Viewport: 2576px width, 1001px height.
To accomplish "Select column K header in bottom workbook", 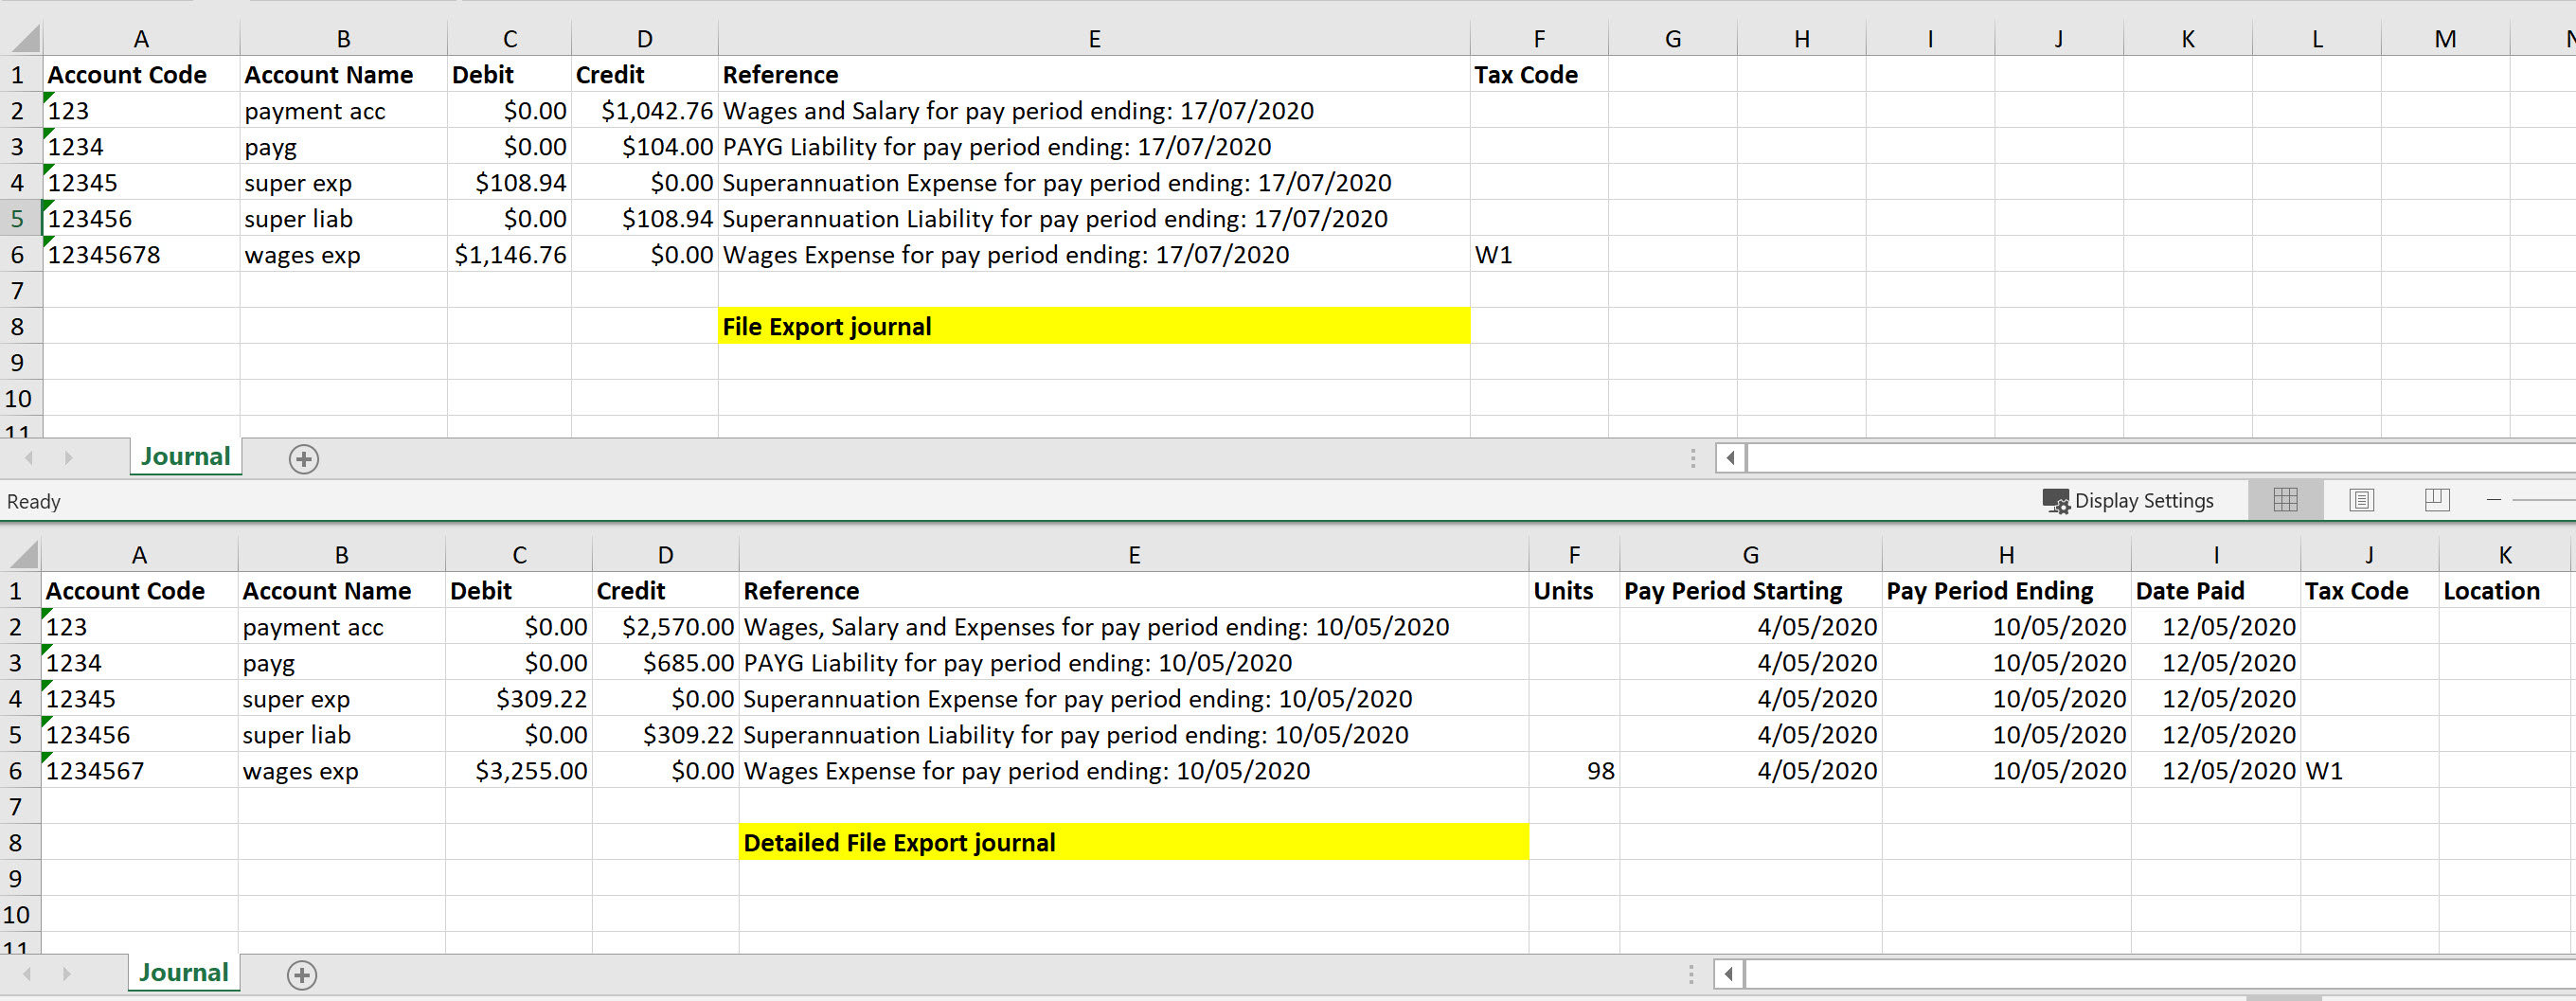I will click(2504, 555).
